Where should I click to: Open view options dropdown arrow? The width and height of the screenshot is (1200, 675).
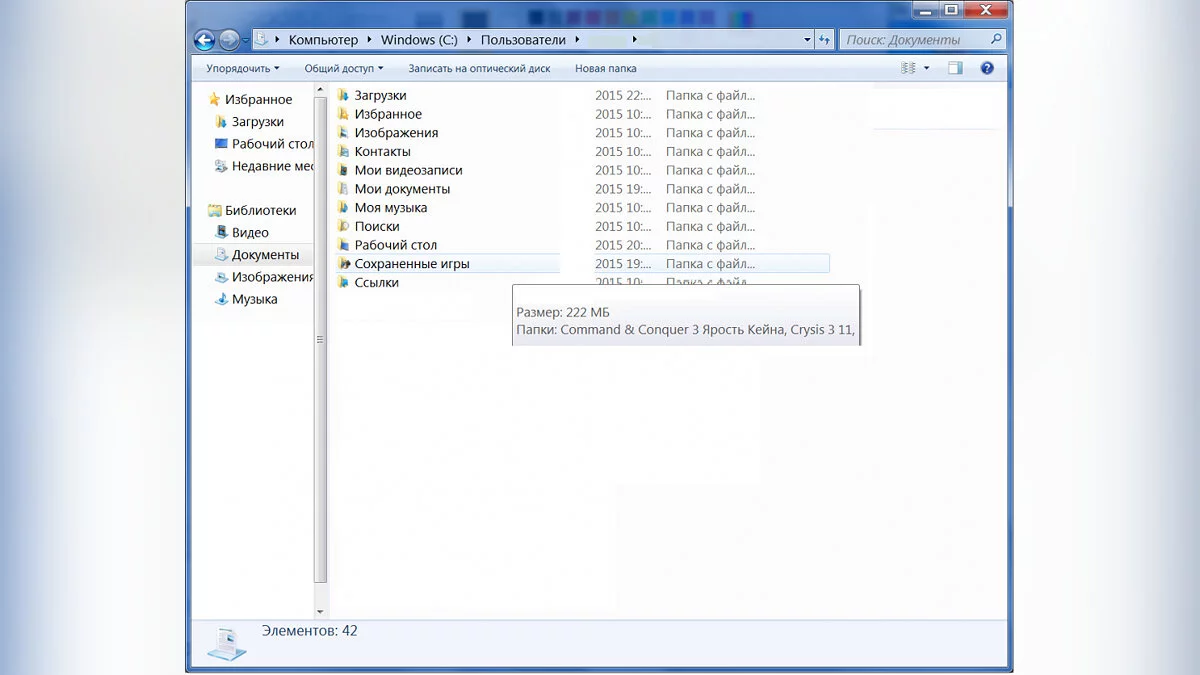click(x=927, y=68)
